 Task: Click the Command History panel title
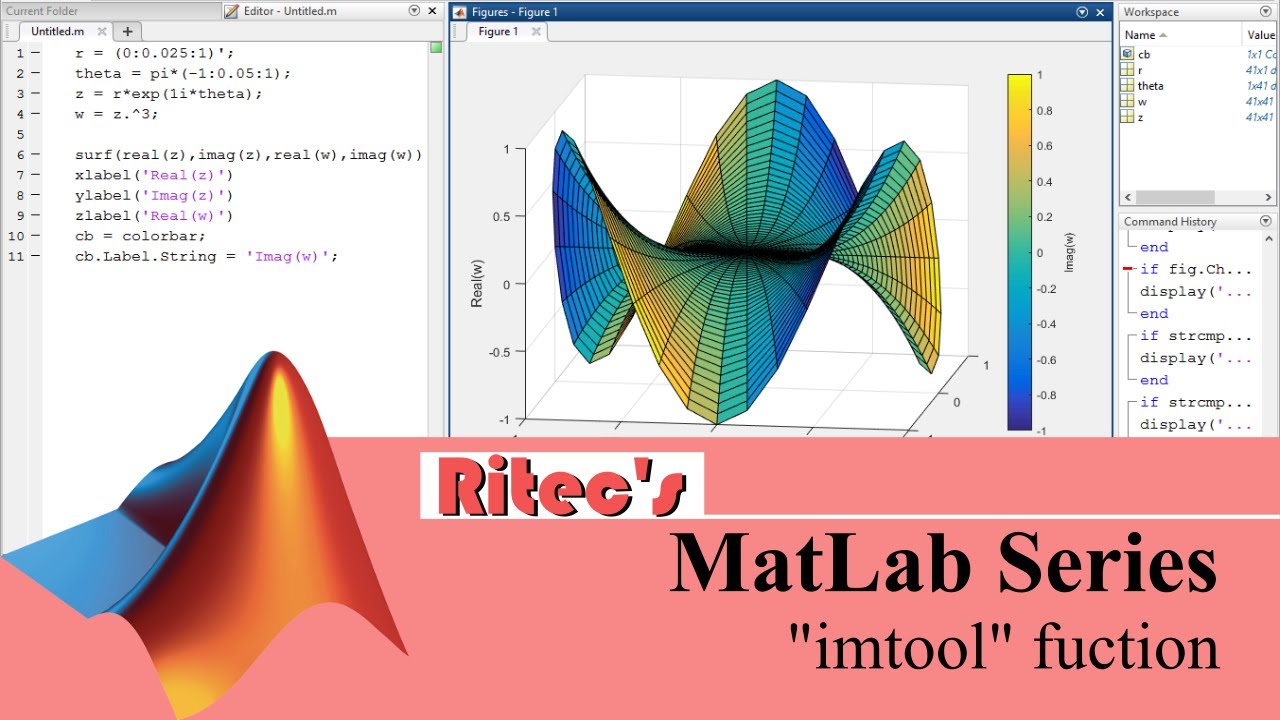pos(1170,221)
